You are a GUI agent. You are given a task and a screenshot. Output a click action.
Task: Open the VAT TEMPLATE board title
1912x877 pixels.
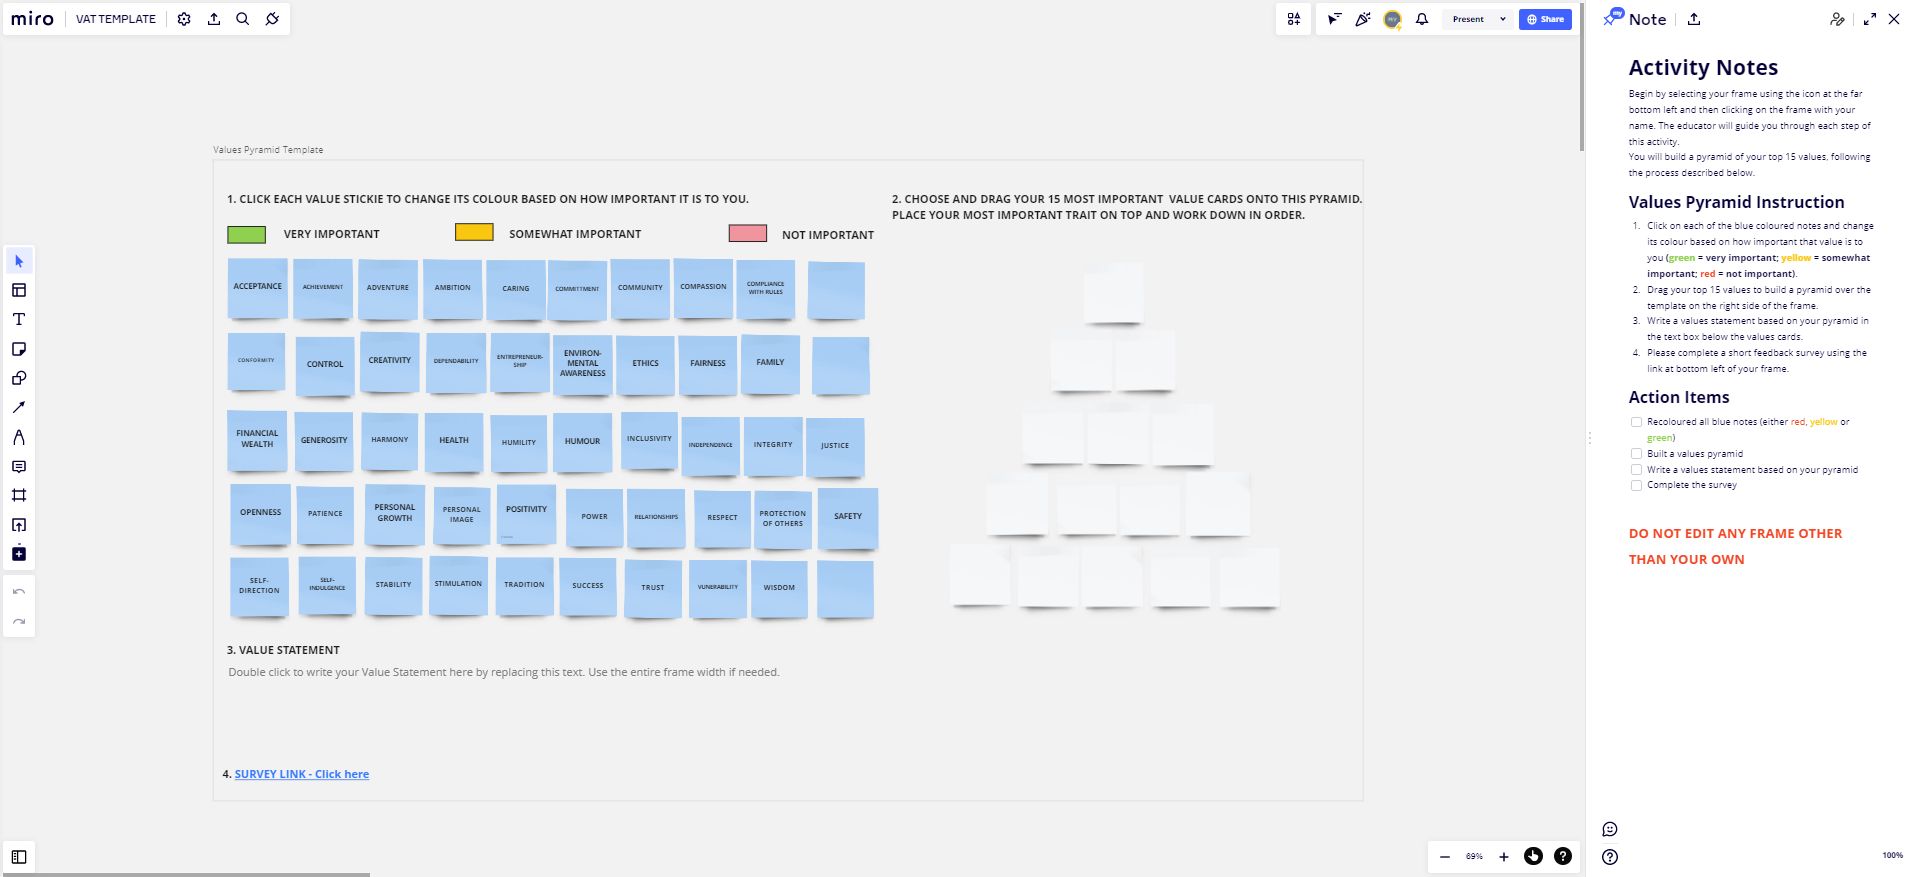click(116, 19)
